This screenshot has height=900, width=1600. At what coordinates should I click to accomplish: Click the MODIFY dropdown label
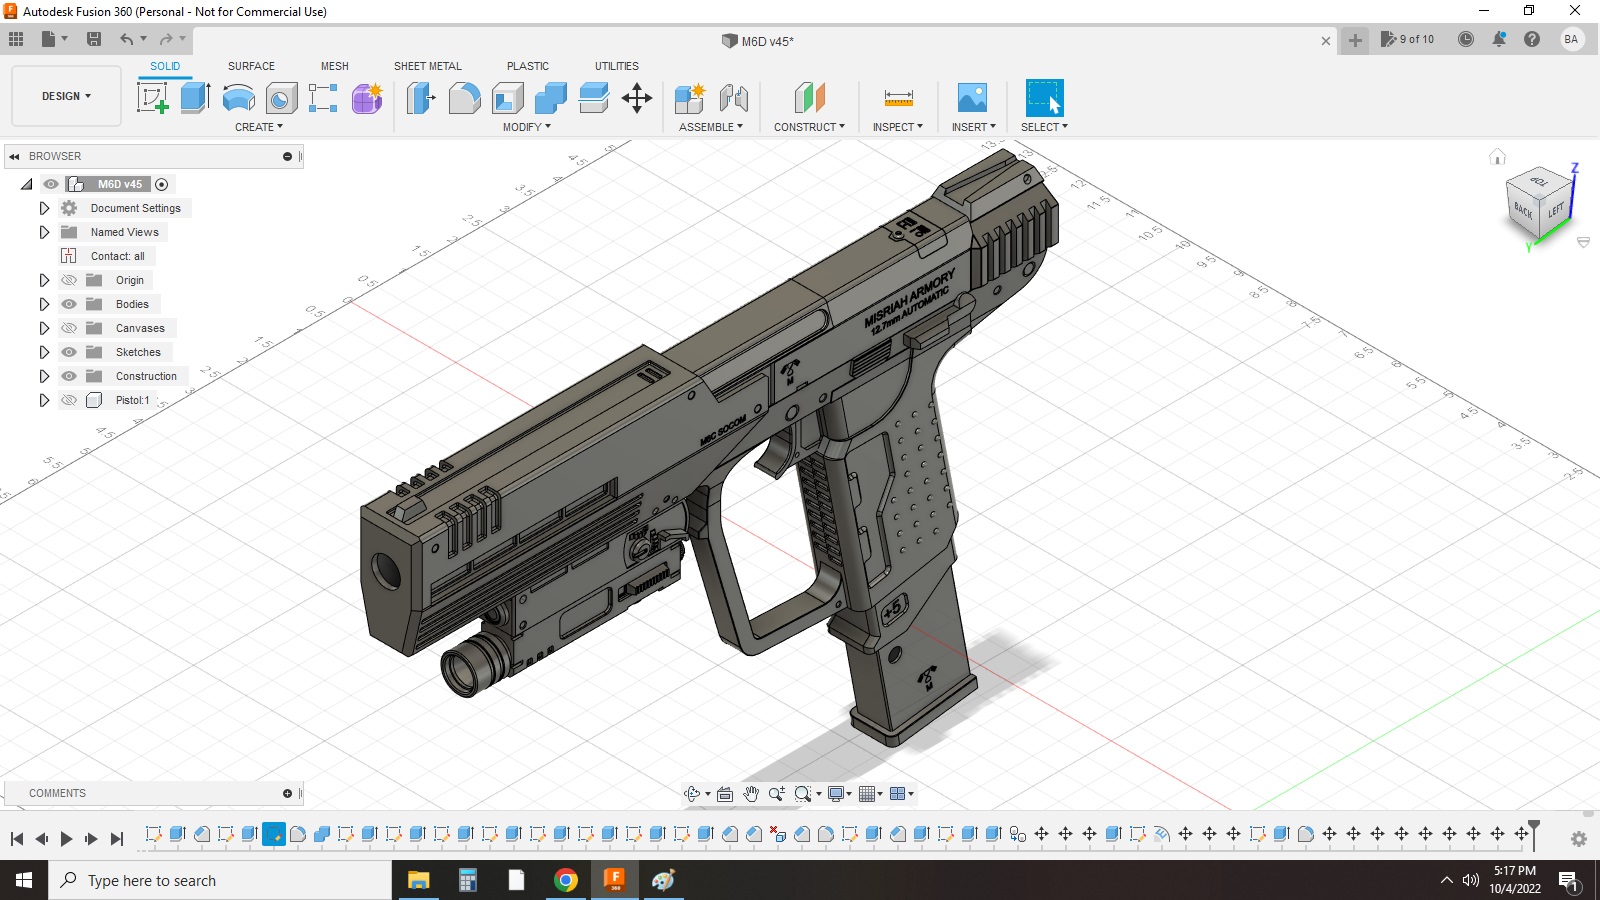click(526, 127)
